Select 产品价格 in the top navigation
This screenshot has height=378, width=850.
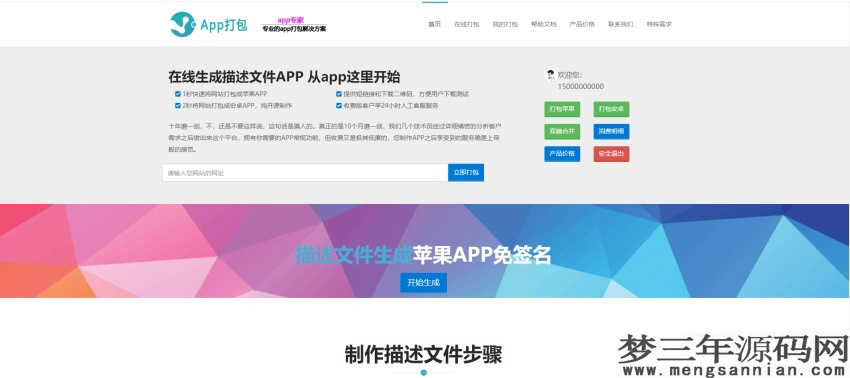[x=582, y=24]
